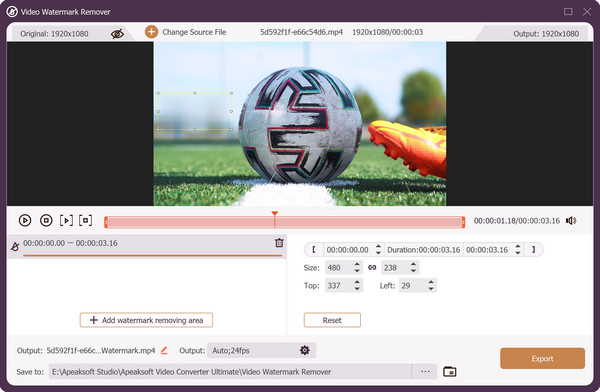Screen dimensions: 600x392
Task: Click the Save to path field
Action: click(x=230, y=372)
